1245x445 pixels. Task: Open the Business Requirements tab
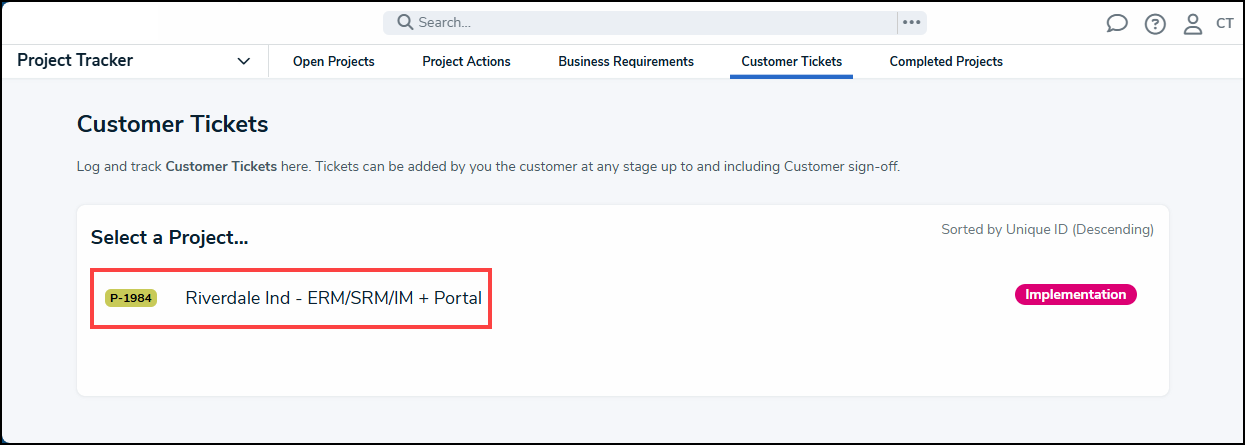626,62
